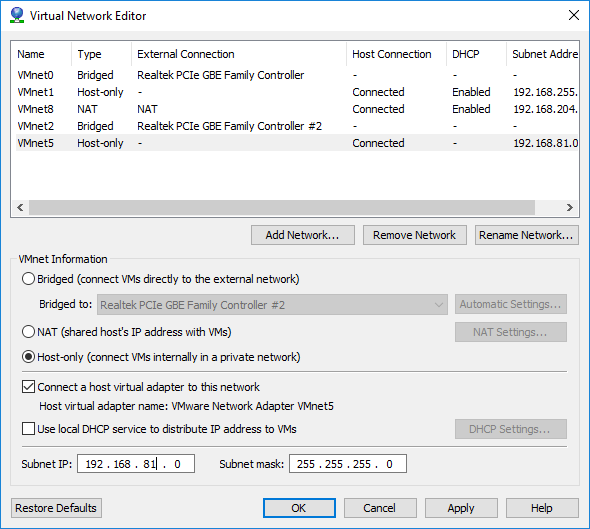Click Remove Network button
Viewport: 590px width, 529px height.
pos(415,235)
